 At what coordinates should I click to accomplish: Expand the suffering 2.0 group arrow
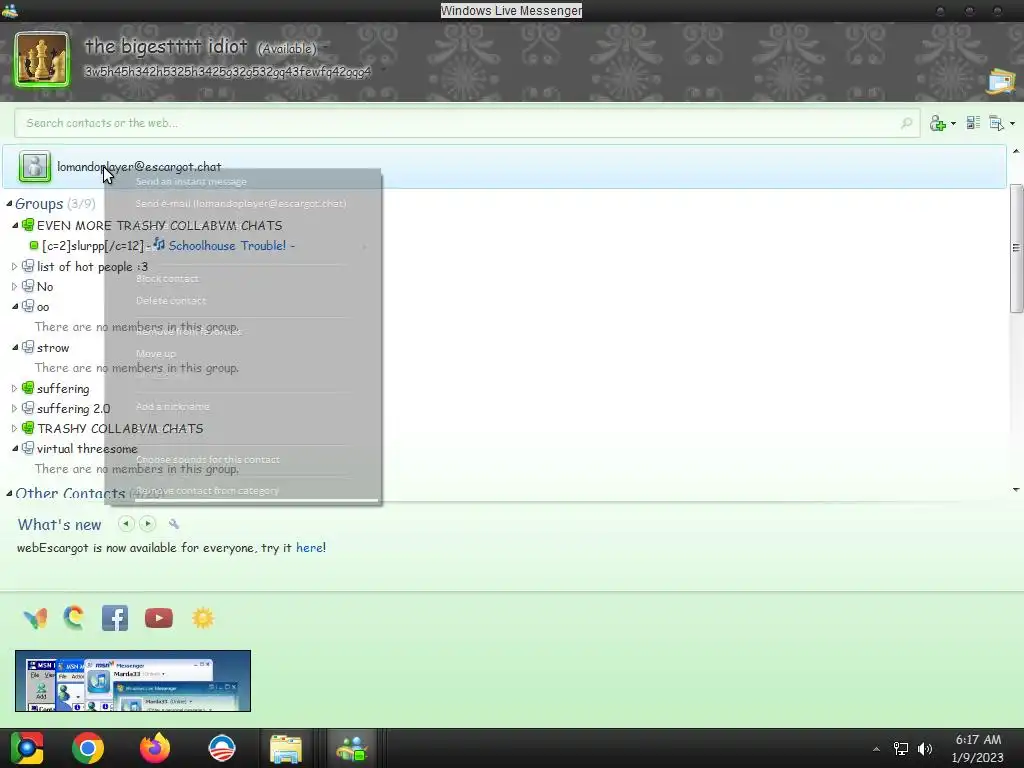coord(14,409)
